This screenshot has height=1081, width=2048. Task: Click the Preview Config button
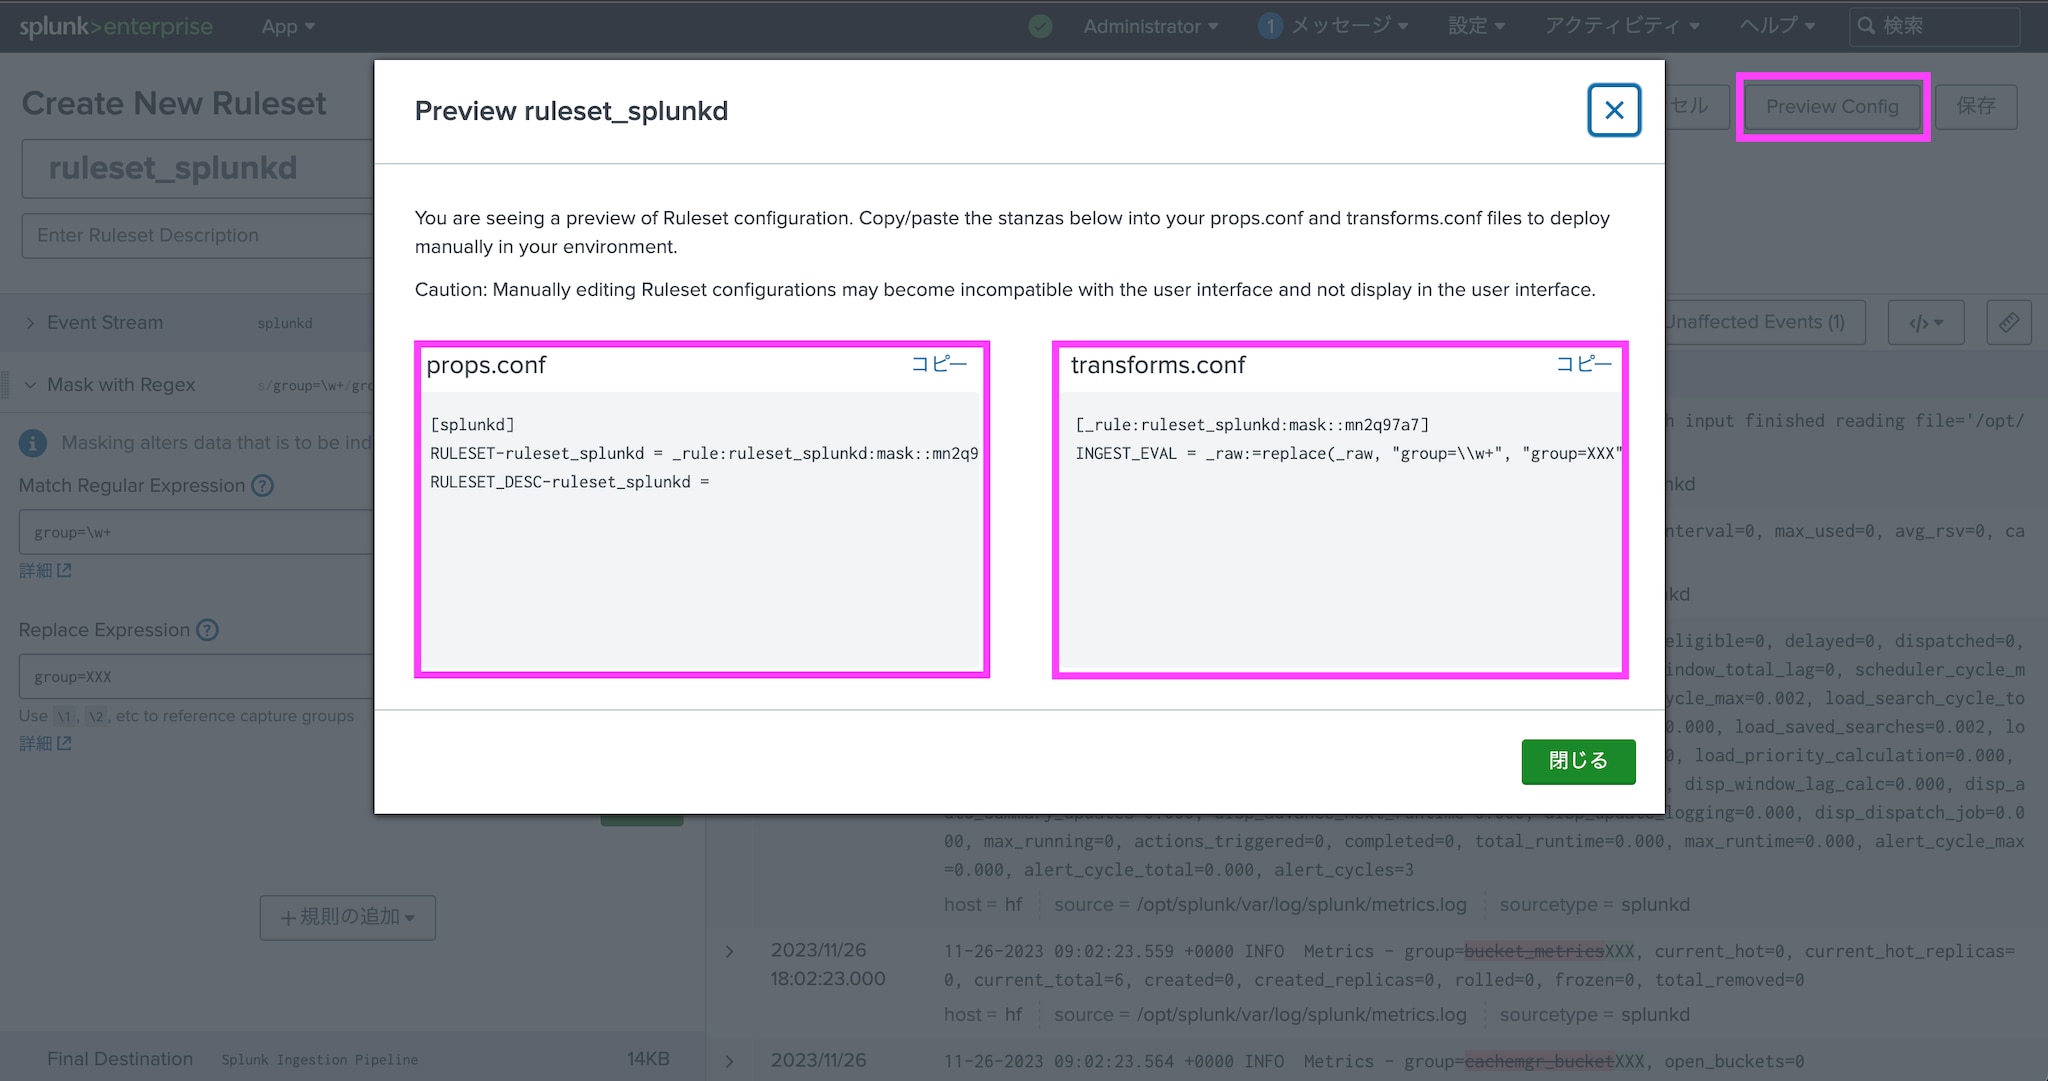click(1832, 106)
